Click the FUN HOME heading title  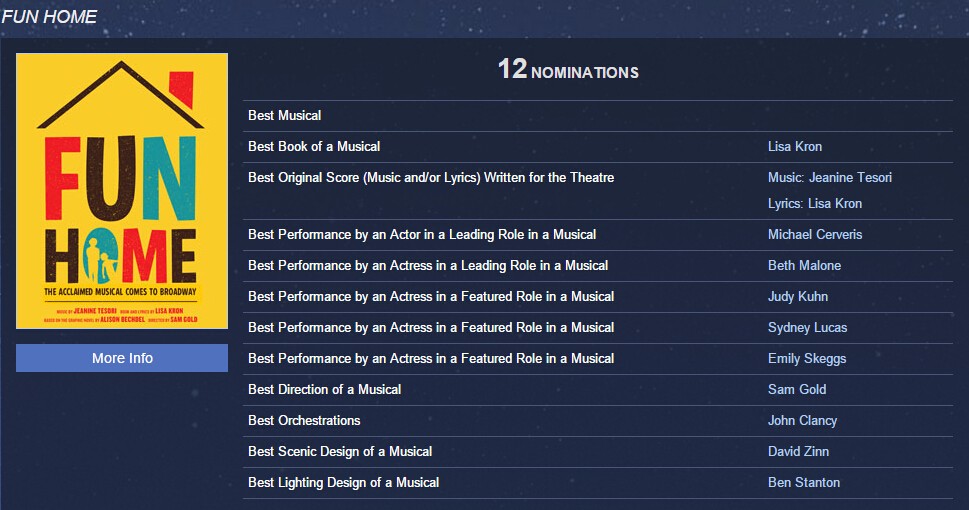(x=49, y=17)
